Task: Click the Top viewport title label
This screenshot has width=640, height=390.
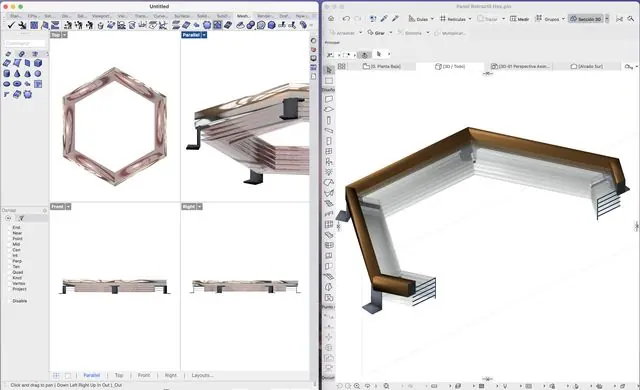Action: click(55, 35)
